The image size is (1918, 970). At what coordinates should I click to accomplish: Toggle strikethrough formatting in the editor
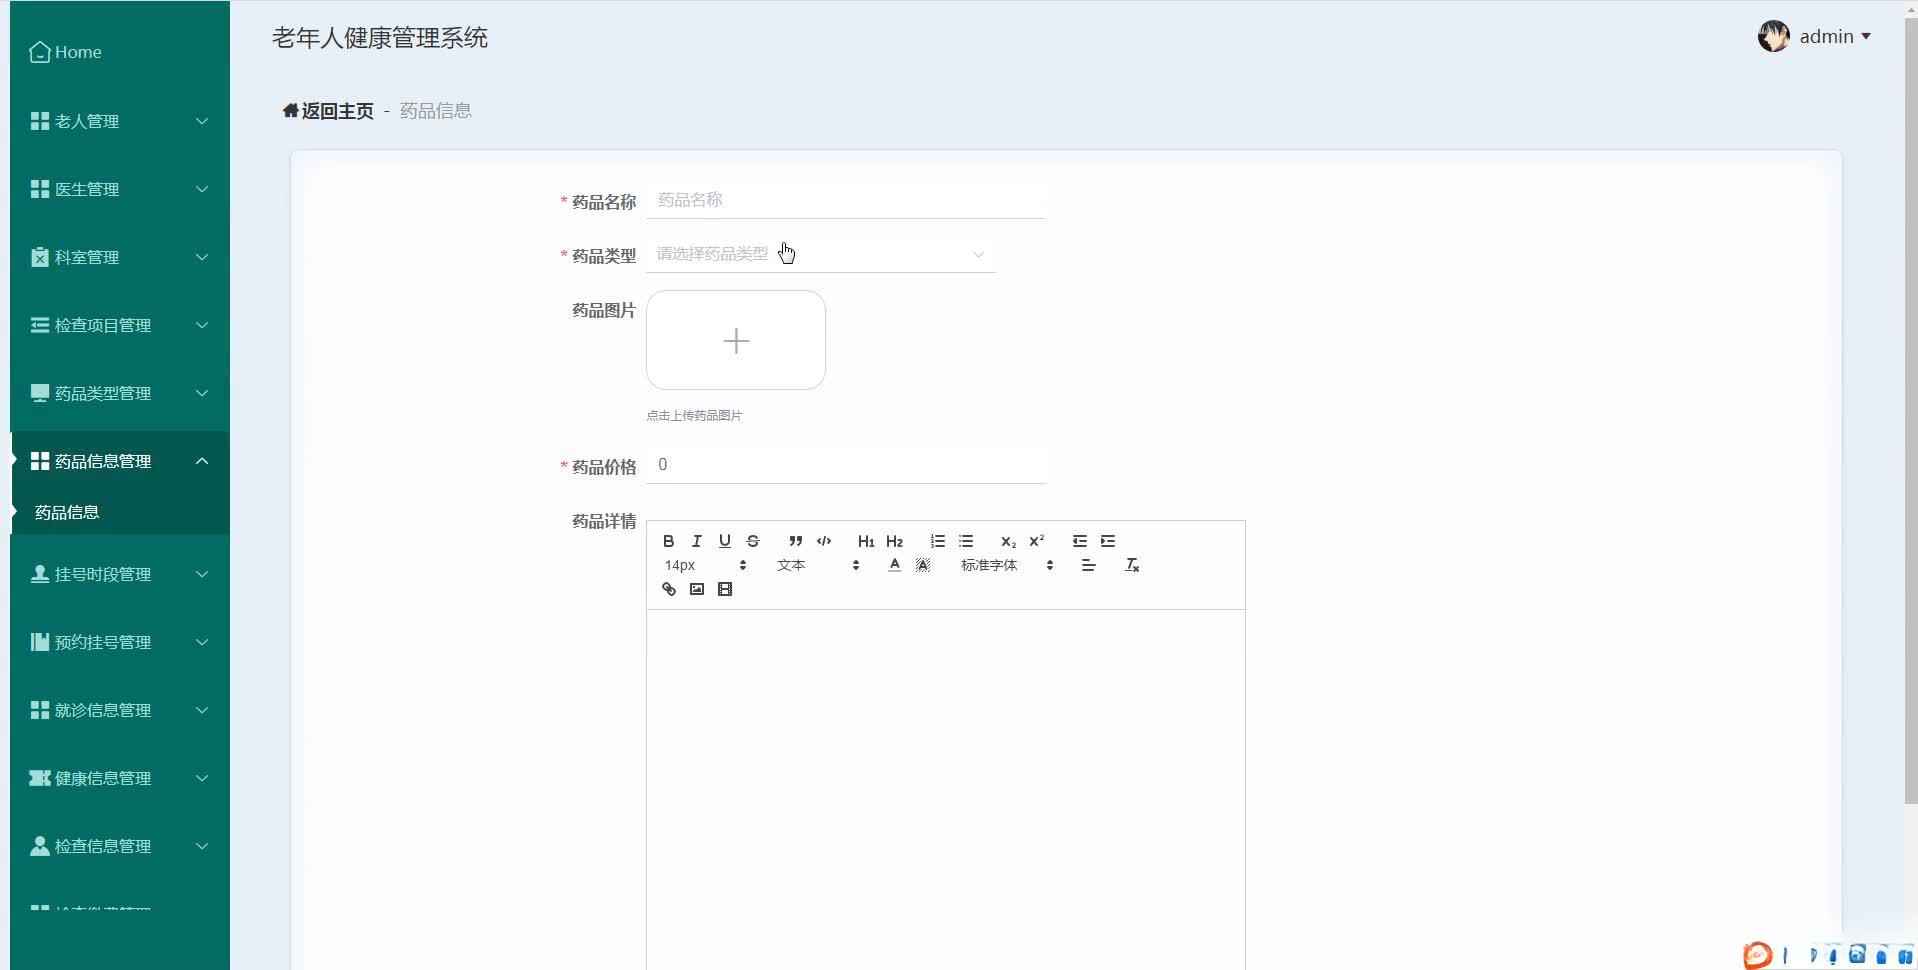[753, 541]
